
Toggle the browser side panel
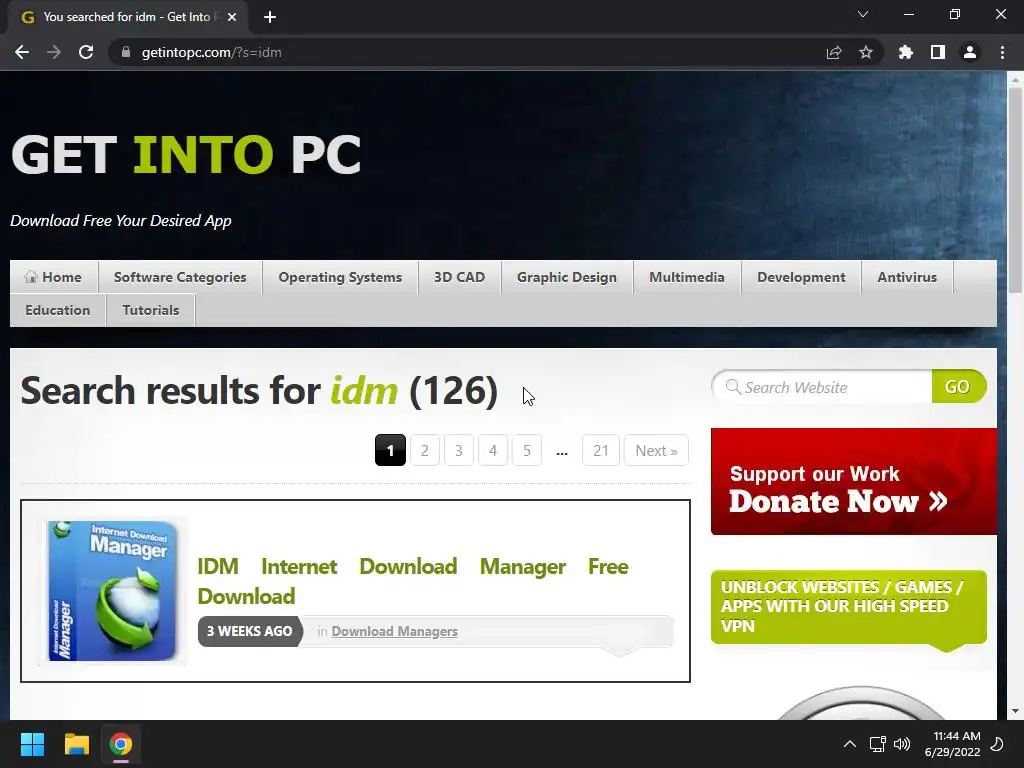[x=938, y=52]
